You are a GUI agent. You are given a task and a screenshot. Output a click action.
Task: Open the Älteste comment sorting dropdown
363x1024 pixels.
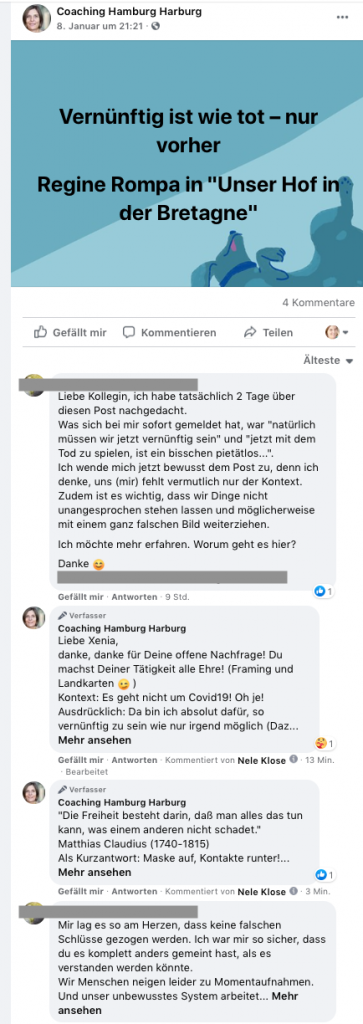(x=328, y=360)
